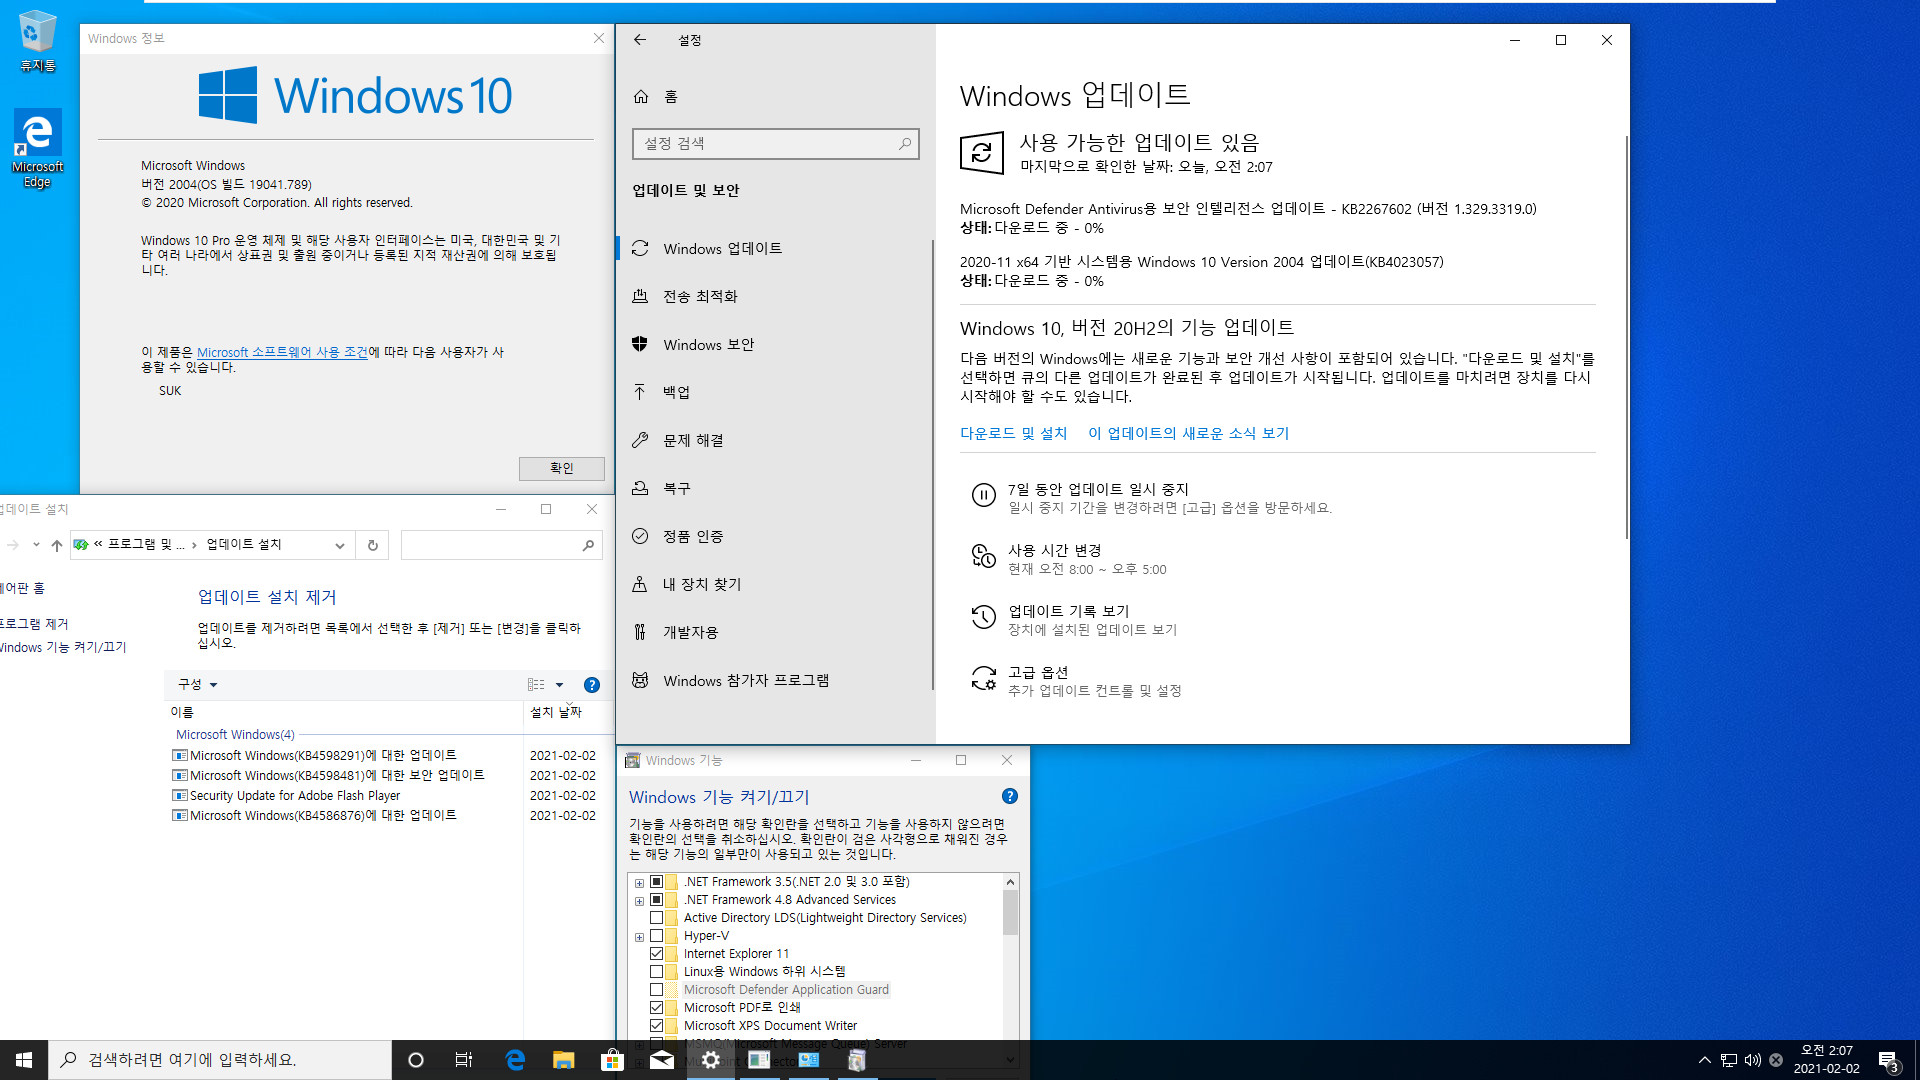Open recent locations dropdown next to back arrows

click(x=36, y=545)
